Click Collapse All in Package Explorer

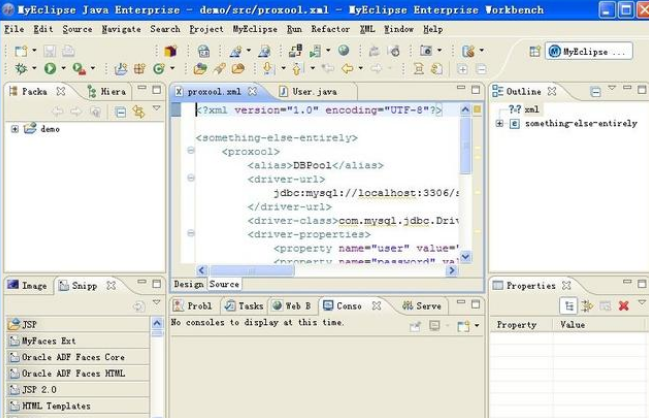(x=120, y=111)
